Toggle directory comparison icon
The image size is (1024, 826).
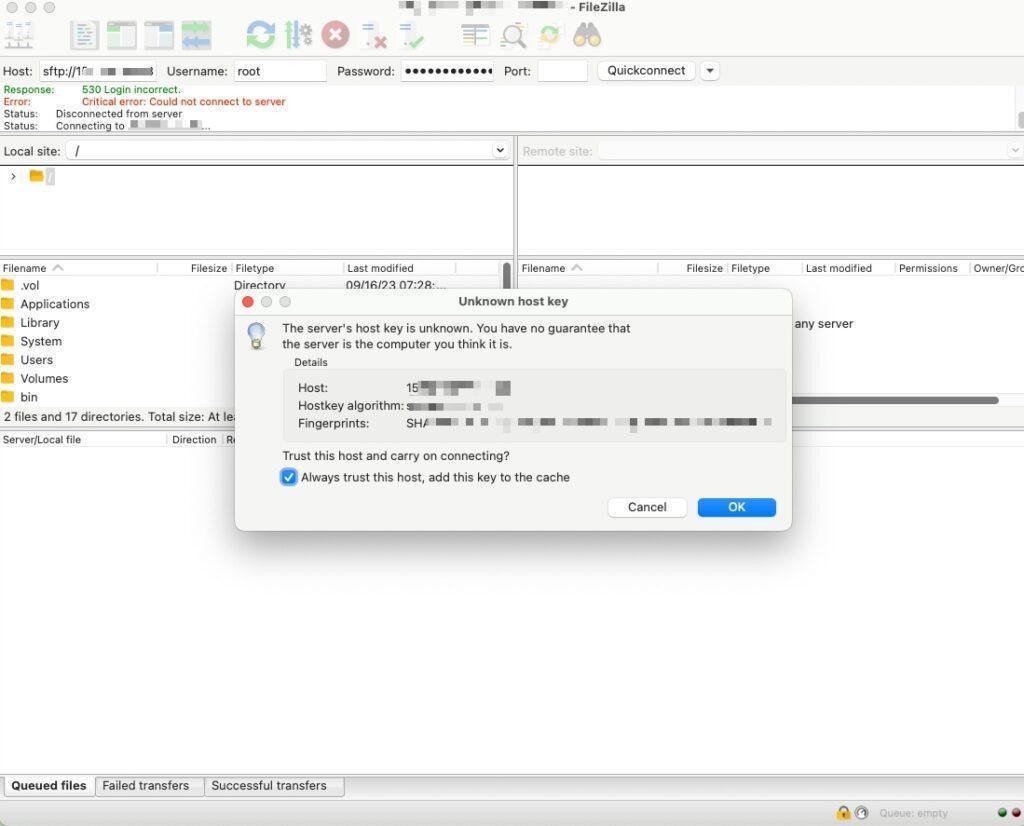pyautogui.click(x=513, y=35)
